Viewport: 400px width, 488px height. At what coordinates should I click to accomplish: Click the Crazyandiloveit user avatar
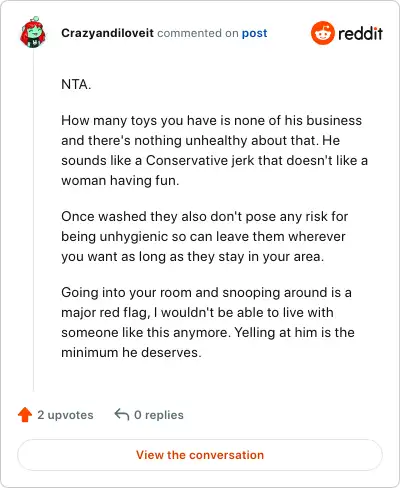click(33, 32)
